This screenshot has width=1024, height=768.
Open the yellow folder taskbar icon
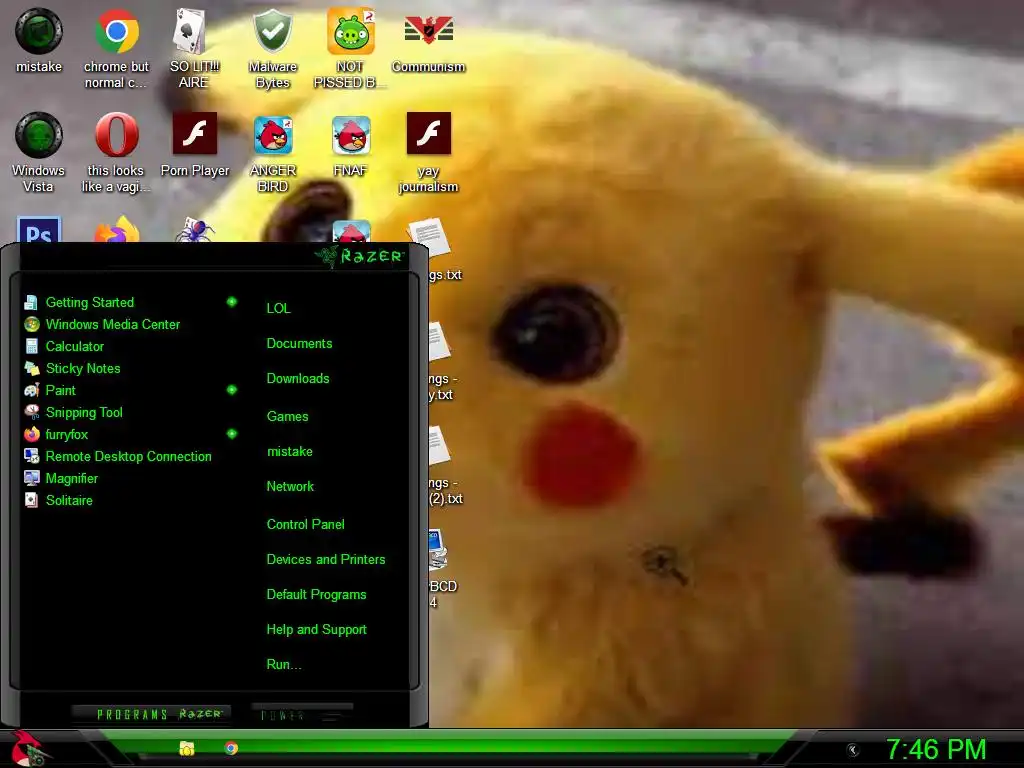187,748
